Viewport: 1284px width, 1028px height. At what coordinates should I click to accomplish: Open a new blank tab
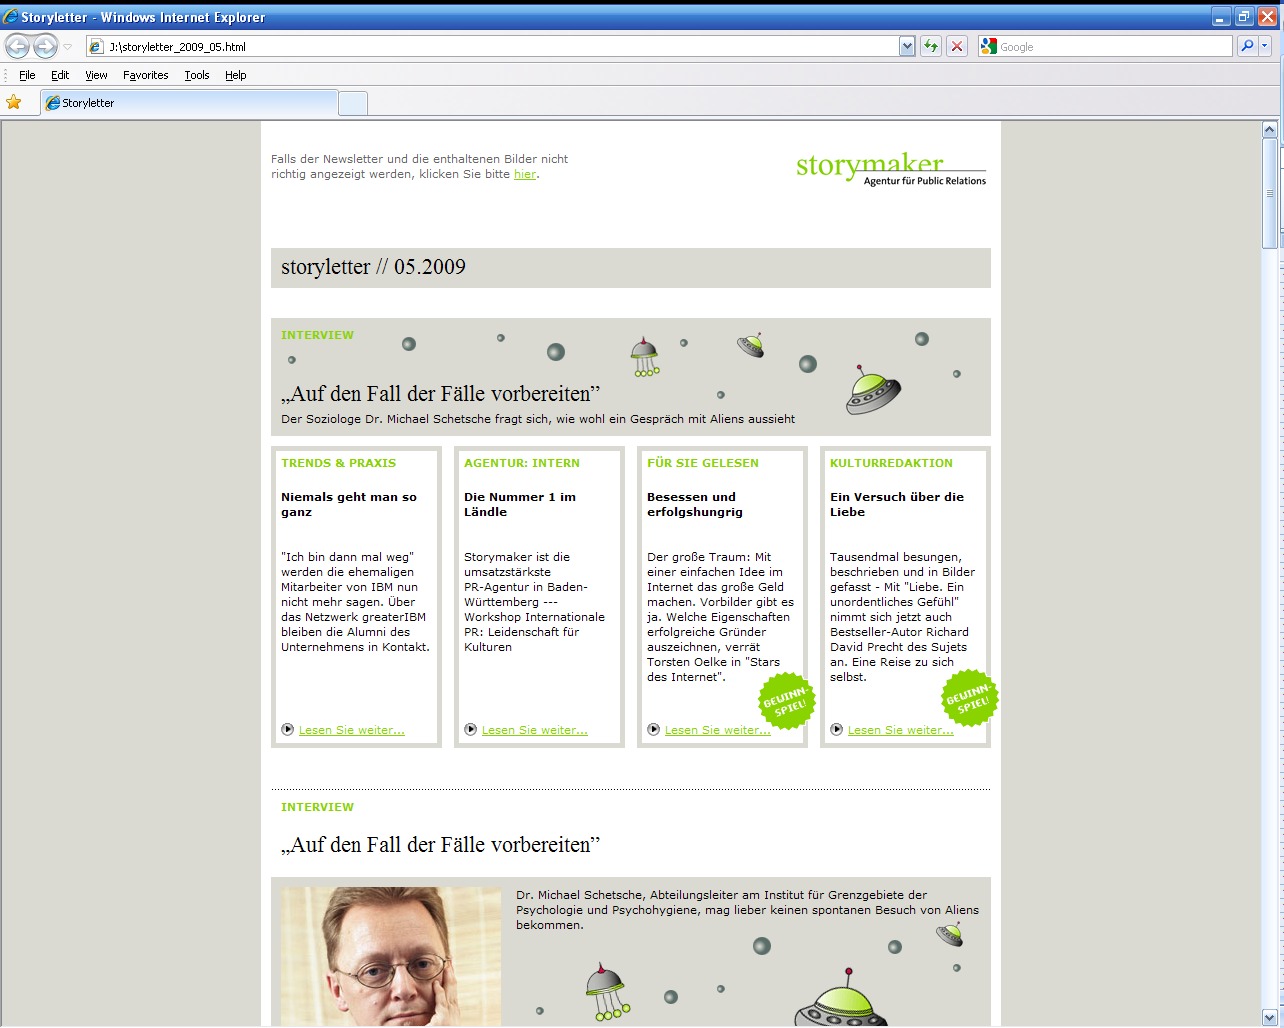(353, 103)
